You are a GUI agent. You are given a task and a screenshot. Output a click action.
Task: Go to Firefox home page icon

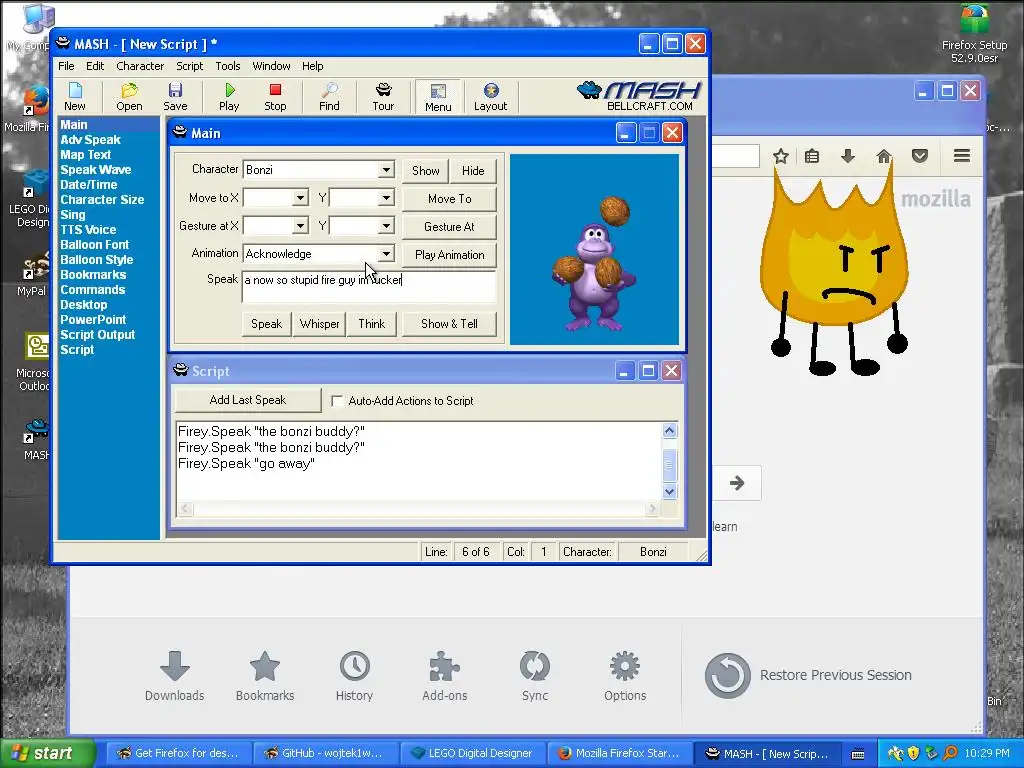click(884, 156)
